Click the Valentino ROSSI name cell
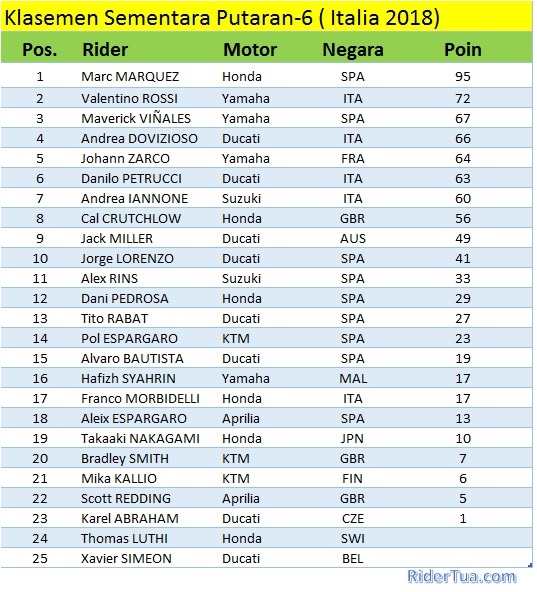The width and height of the screenshot is (537, 592). click(x=129, y=99)
